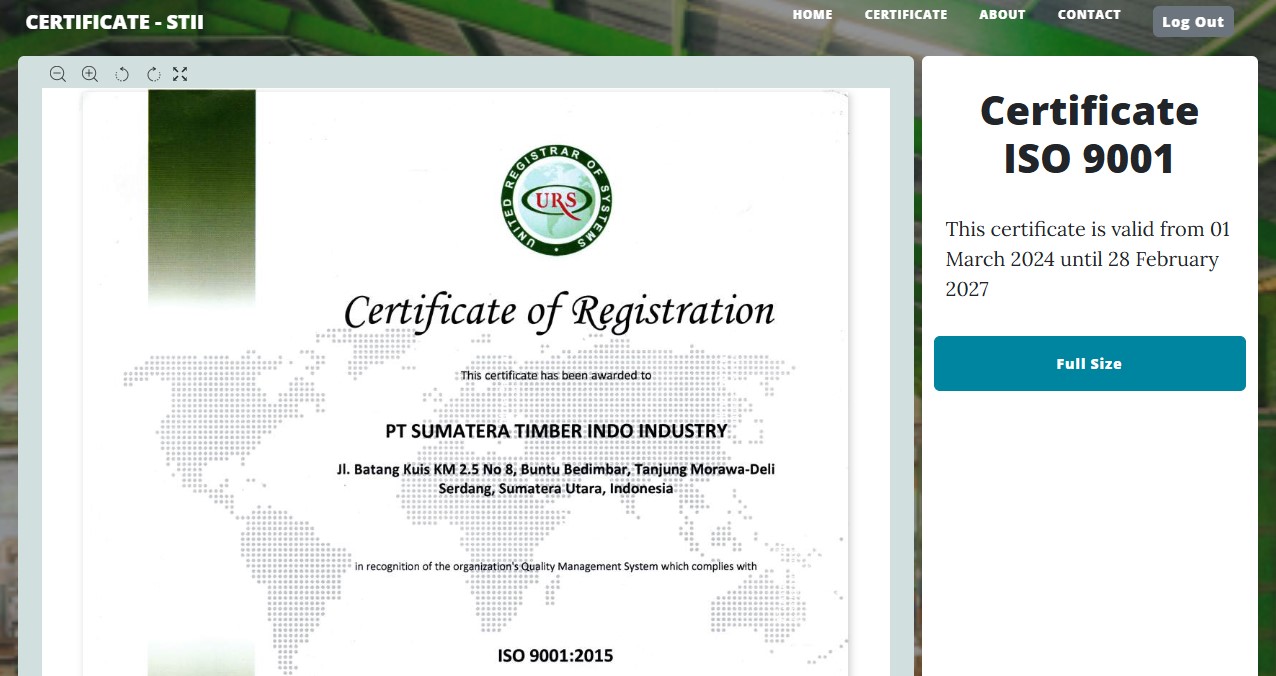1276x676 pixels.
Task: Go to the HOME page
Action: pyautogui.click(x=812, y=15)
